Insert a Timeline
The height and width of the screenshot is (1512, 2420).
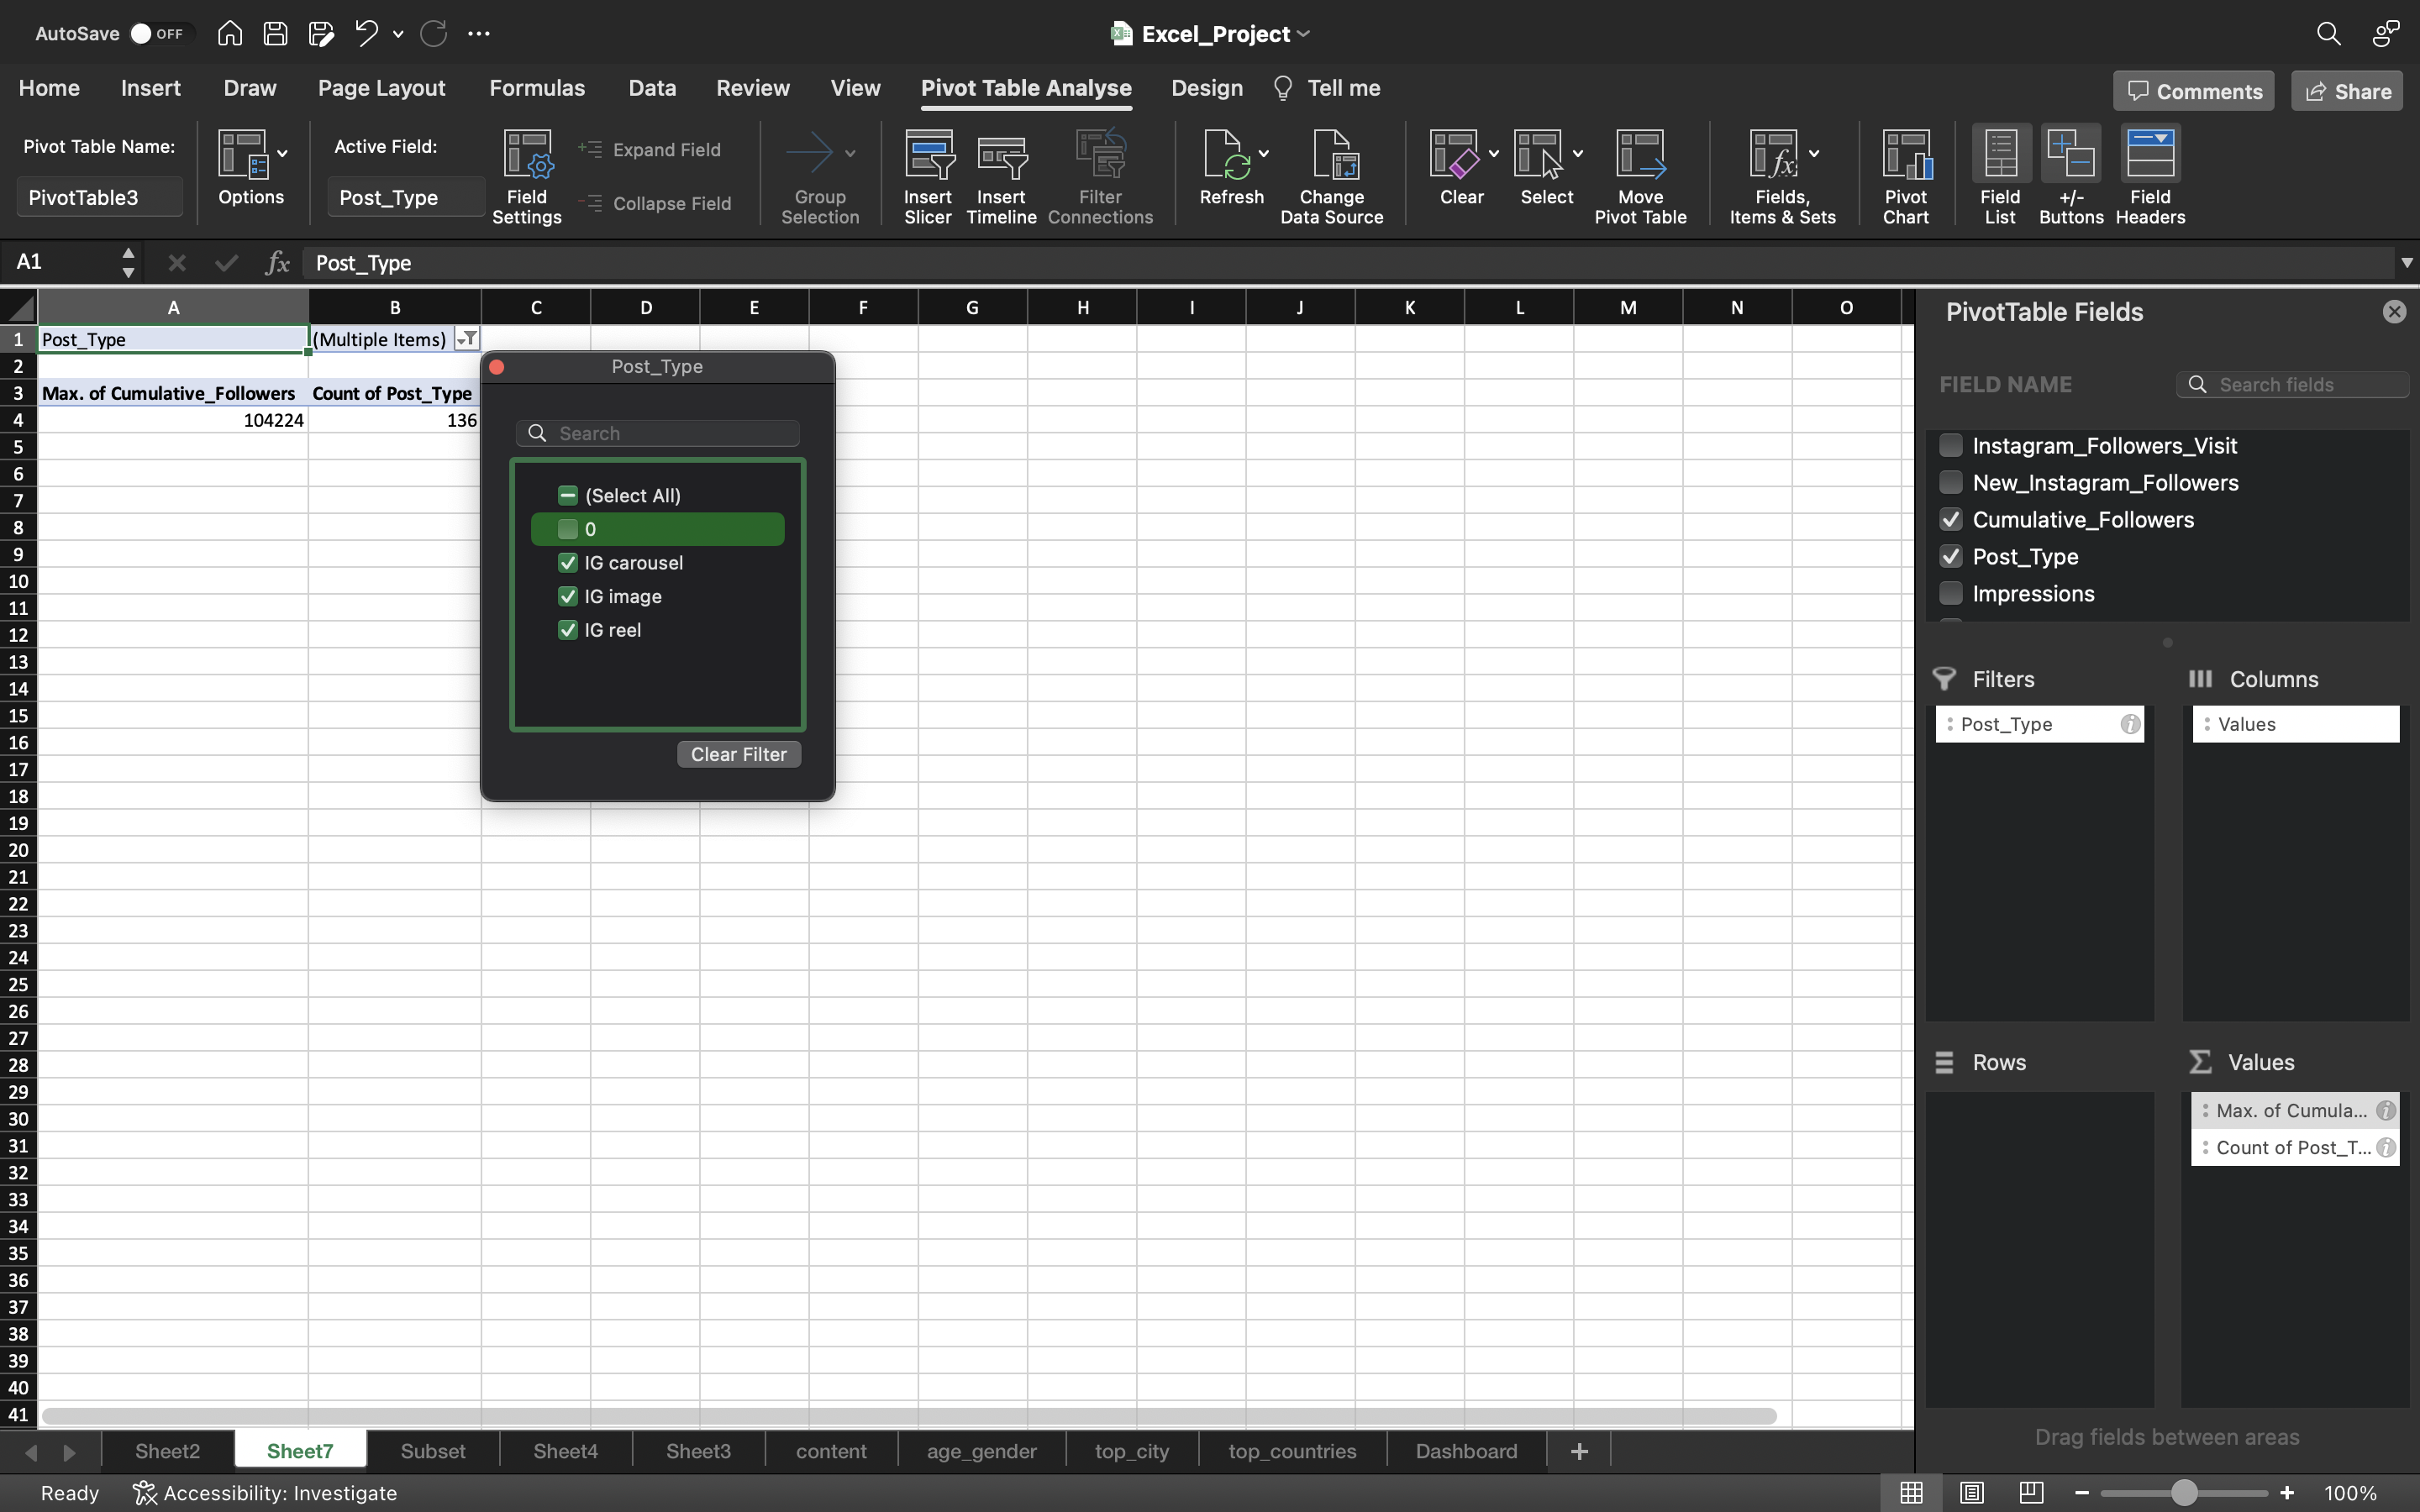point(1001,177)
